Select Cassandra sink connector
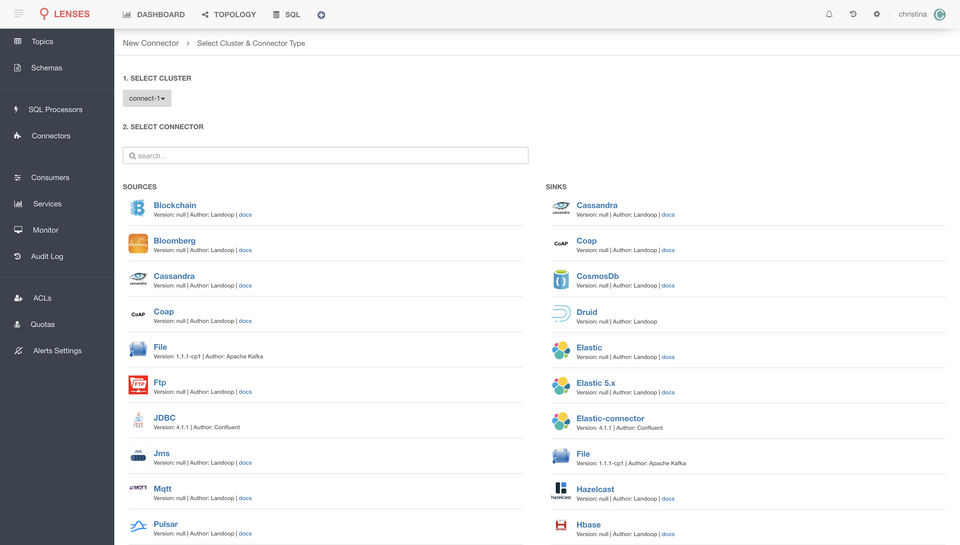 (597, 205)
